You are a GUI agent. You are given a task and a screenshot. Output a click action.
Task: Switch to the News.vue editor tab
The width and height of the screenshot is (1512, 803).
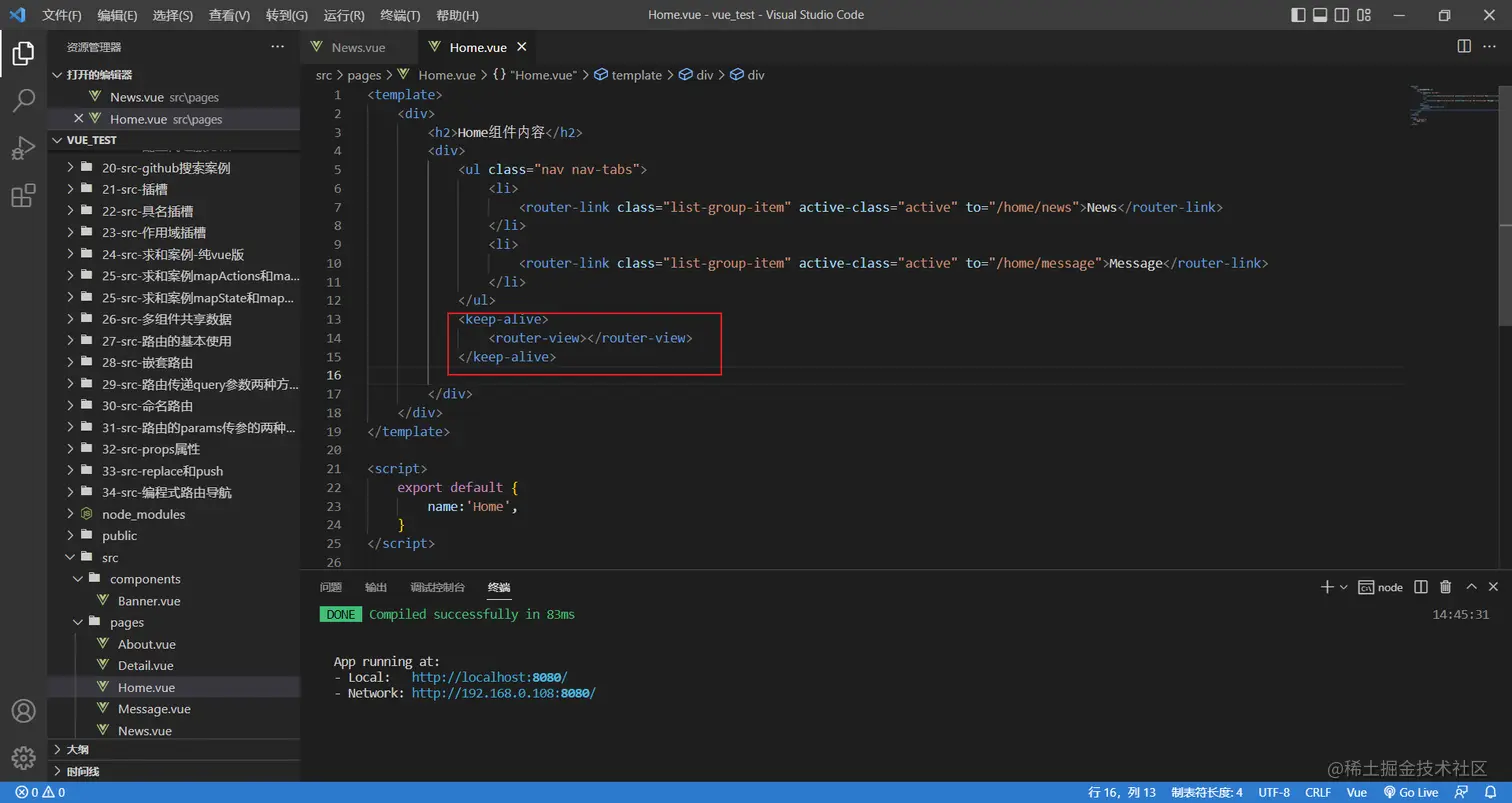(x=358, y=47)
